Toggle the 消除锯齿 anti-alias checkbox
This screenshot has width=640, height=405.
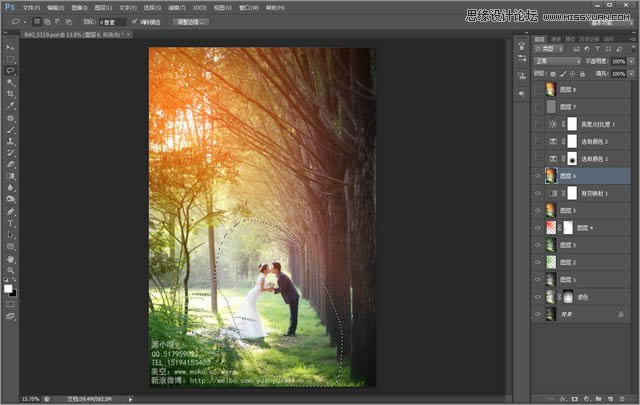coord(134,22)
